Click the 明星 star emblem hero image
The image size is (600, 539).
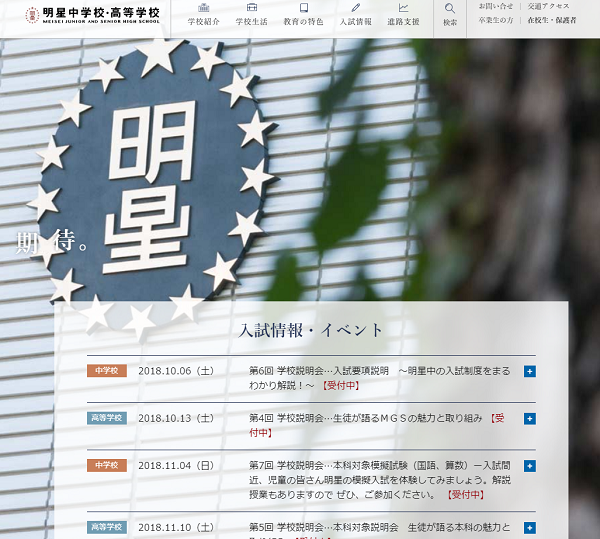point(153,187)
